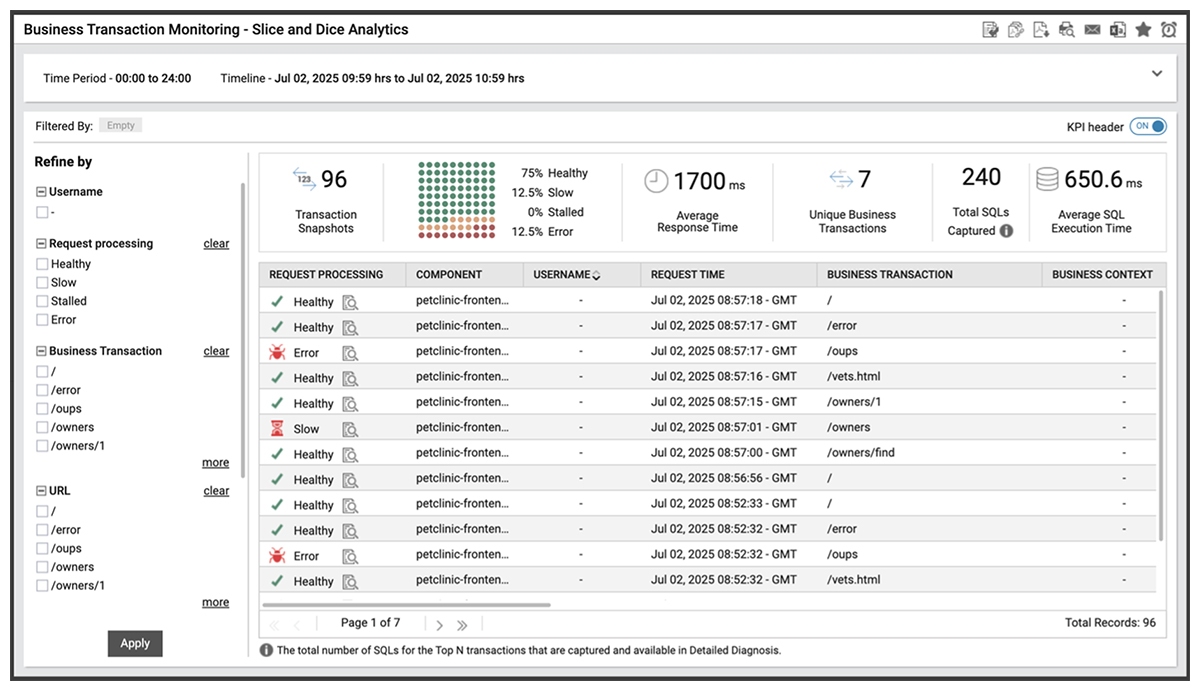The image size is (1200, 691).
Task: Expand the time period panel chevron
Action: point(1157,74)
